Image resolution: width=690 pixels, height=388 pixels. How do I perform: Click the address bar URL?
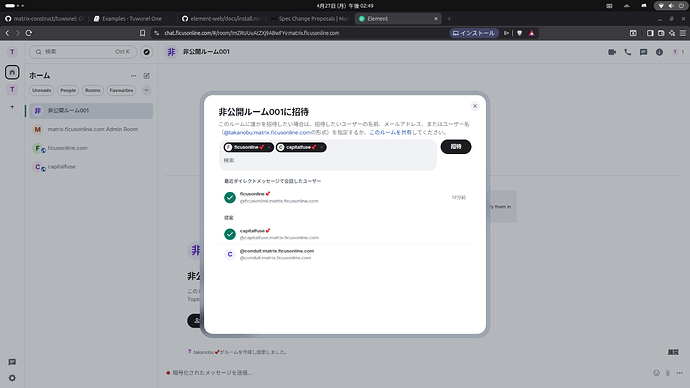tap(252, 33)
